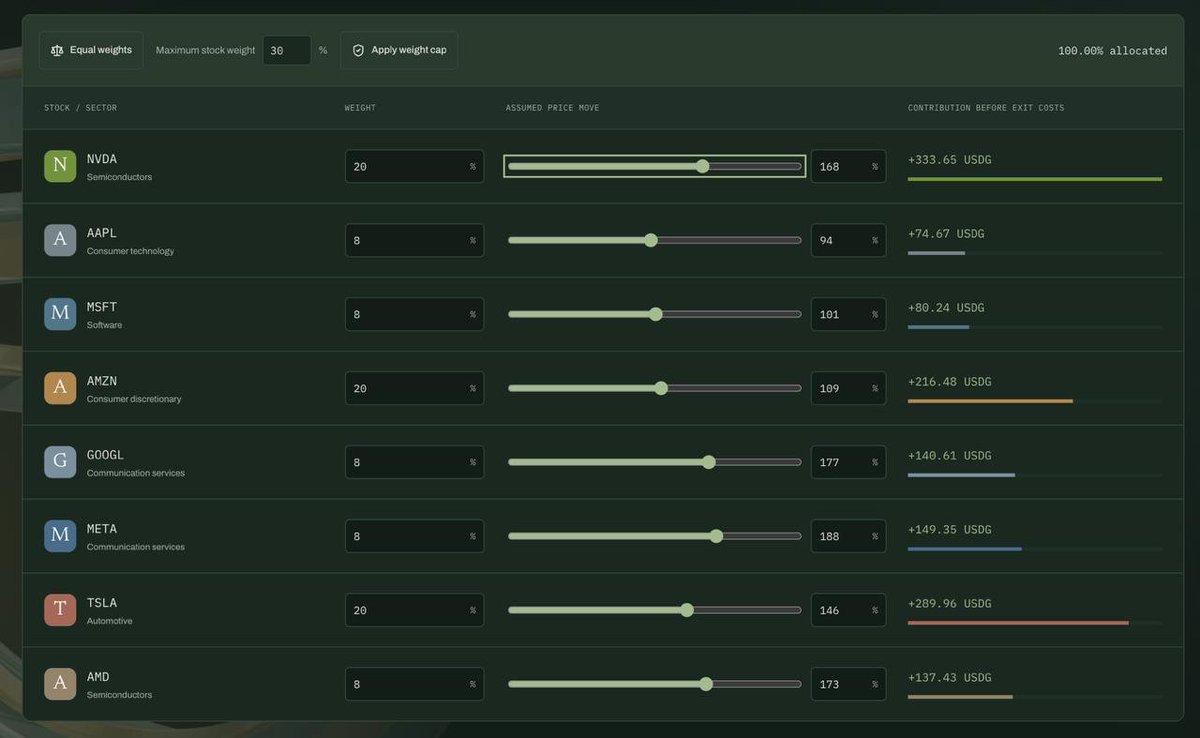The width and height of the screenshot is (1200, 738).
Task: Click AMZN price move percent field 109
Action: (x=848, y=388)
